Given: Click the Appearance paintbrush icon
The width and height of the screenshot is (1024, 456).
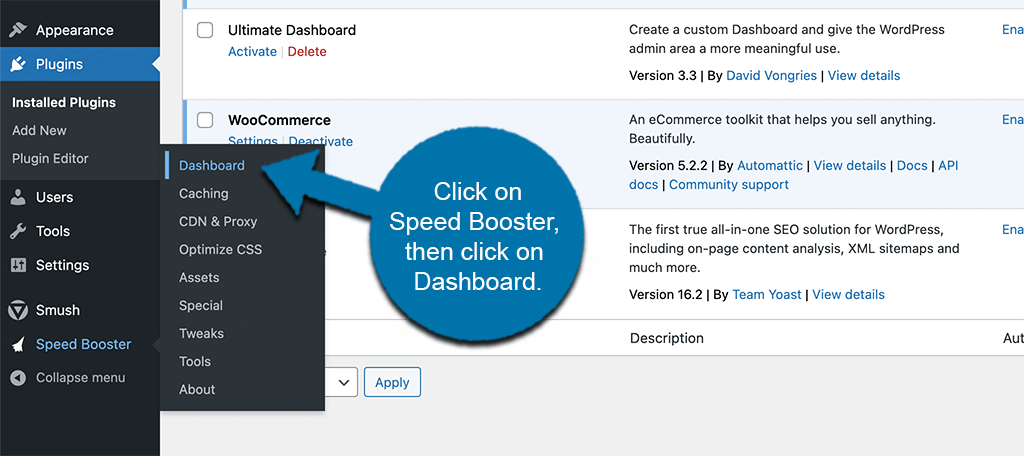Looking at the screenshot, I should pos(18,30).
